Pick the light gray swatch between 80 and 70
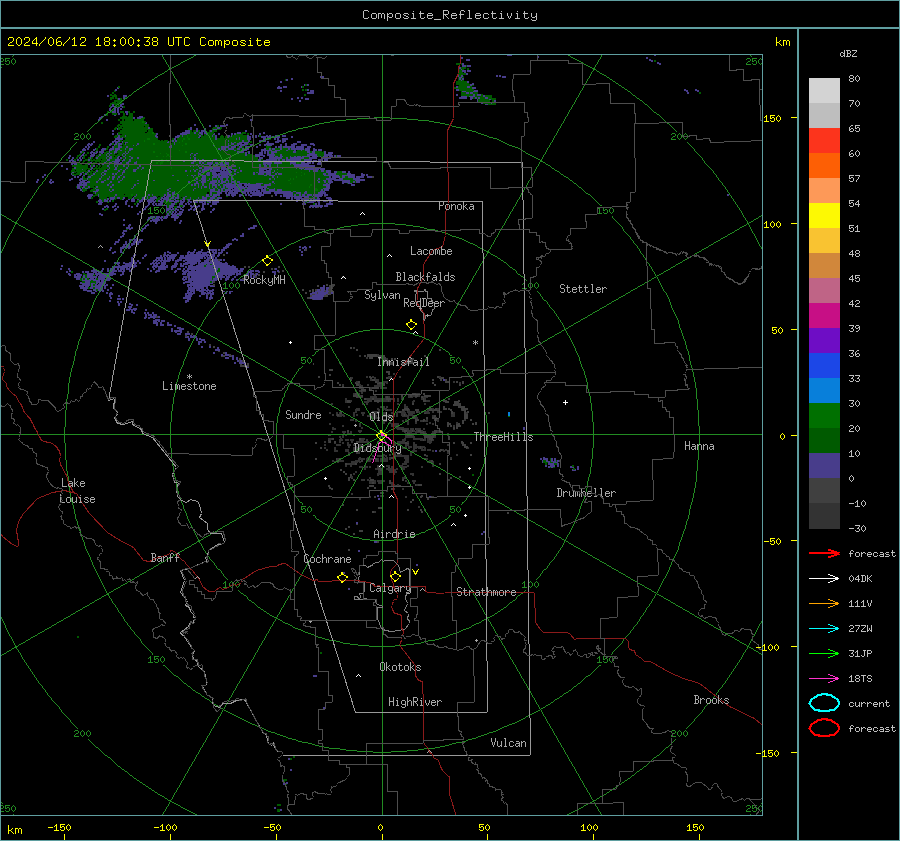This screenshot has width=900, height=841. 824,91
